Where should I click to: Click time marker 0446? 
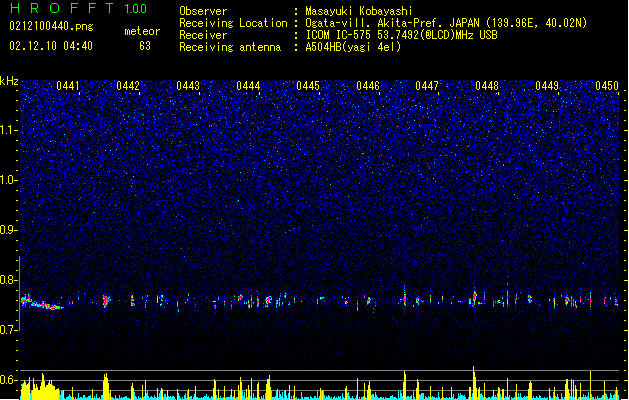click(x=368, y=86)
